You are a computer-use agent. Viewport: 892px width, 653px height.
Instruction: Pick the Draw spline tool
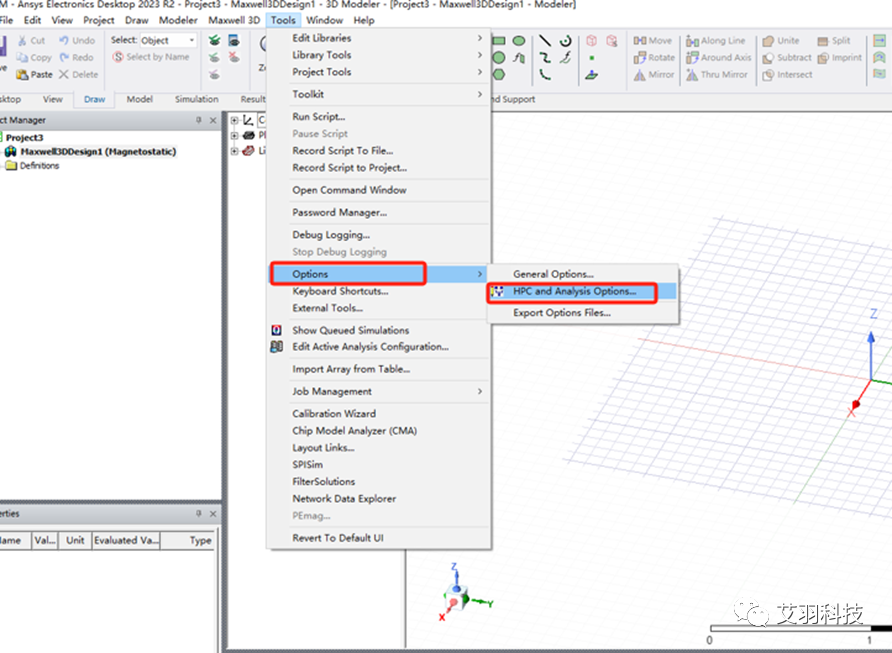[x=545, y=57]
